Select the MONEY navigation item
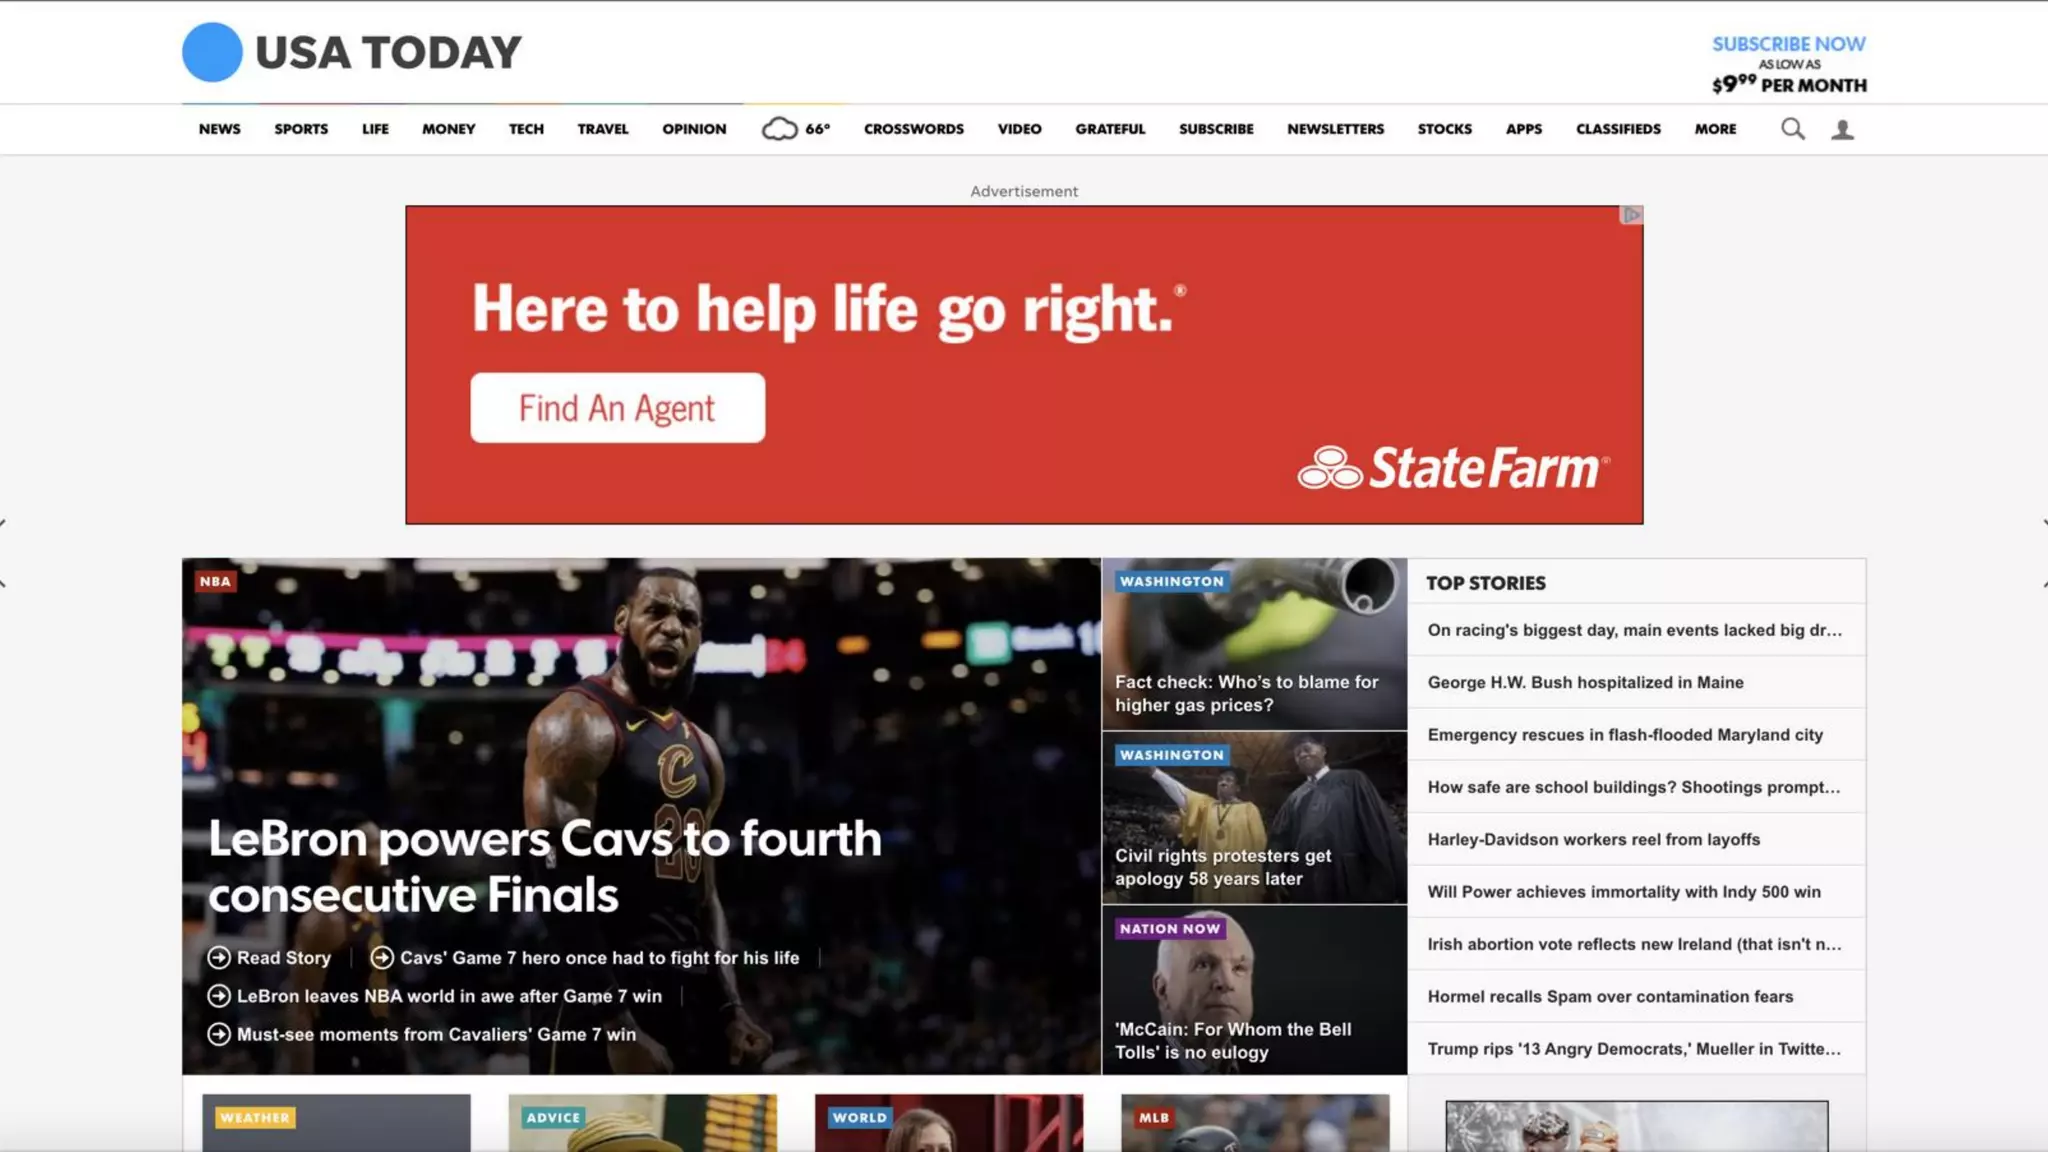Screen dimensions: 2048x1152 coord(448,129)
